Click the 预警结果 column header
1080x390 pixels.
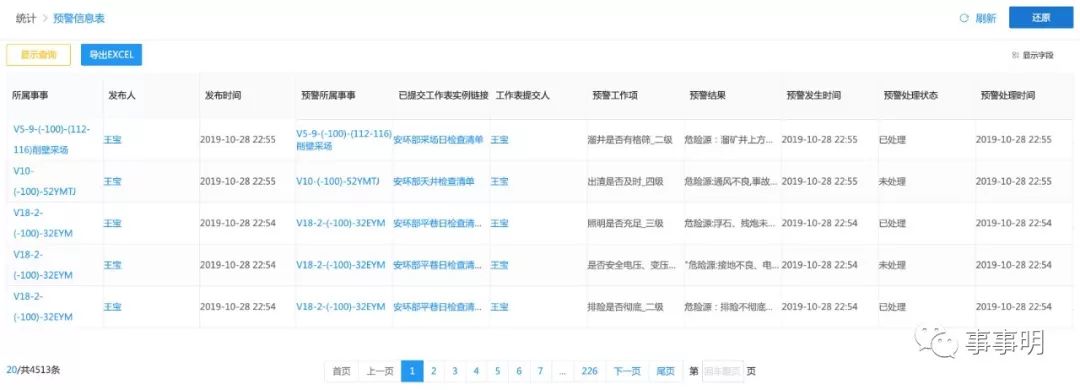707,96
